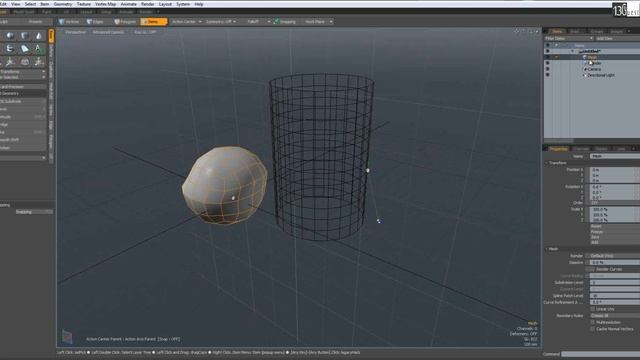
Task: Click the Freeze transform button
Action: [615, 231]
